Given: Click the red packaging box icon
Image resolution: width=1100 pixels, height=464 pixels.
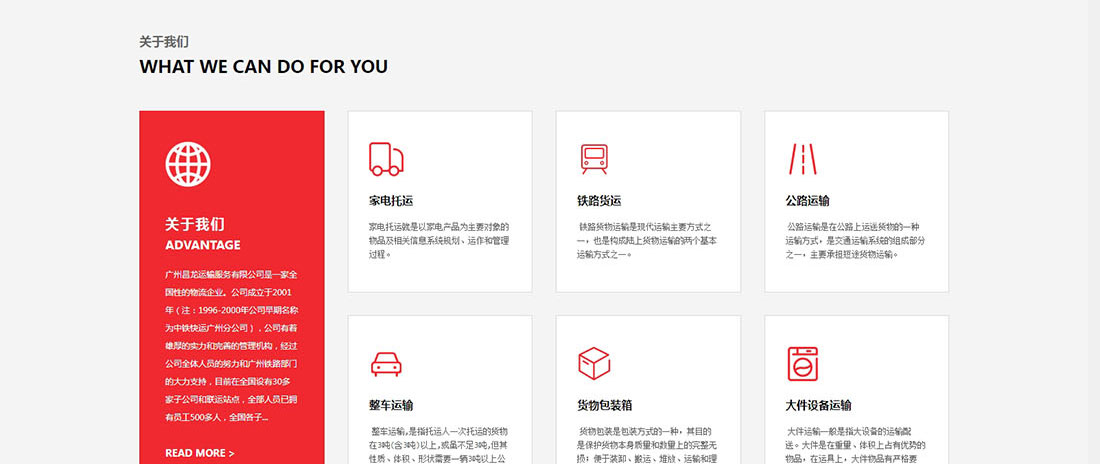Looking at the screenshot, I should (x=594, y=364).
